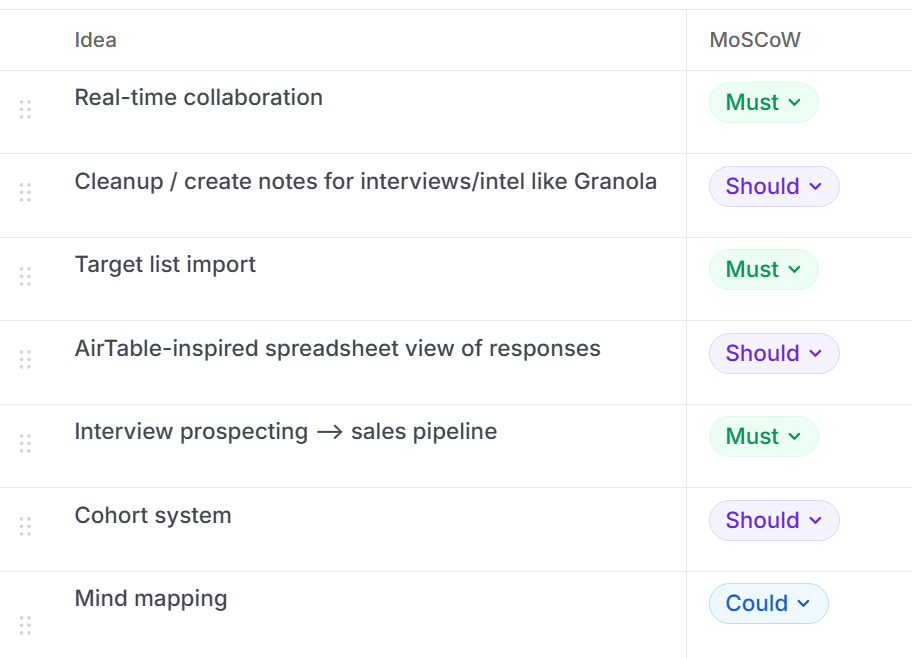Click drag handle for Mind mapping row
This screenshot has height=658, width=912.
(25, 625)
